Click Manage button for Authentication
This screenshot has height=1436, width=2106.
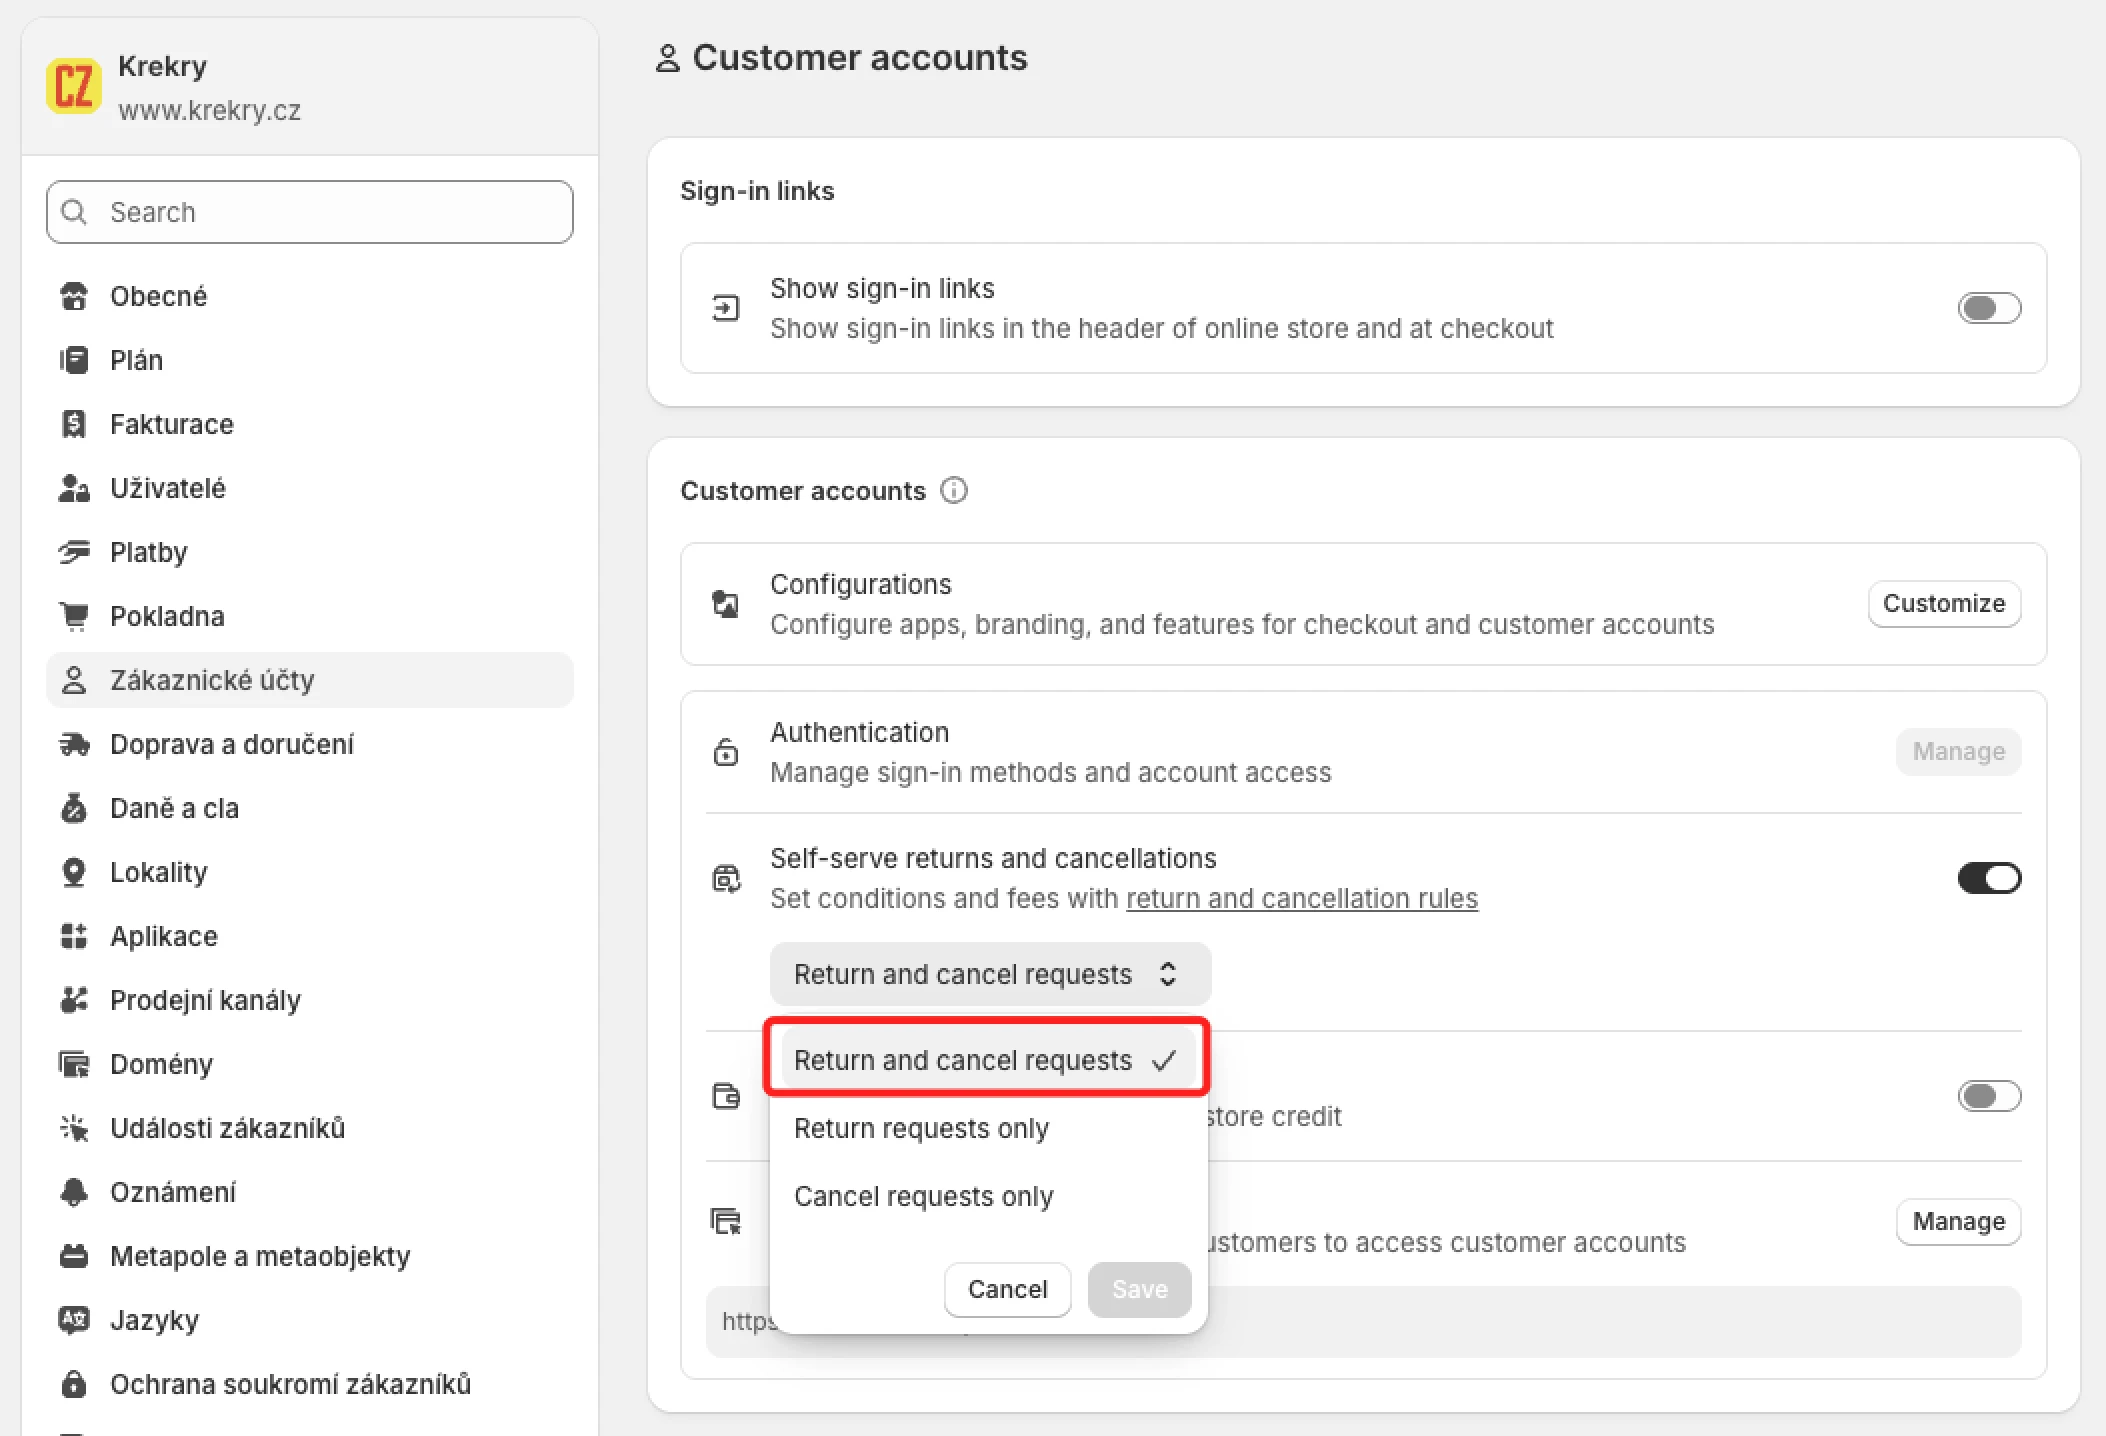coord(1958,751)
